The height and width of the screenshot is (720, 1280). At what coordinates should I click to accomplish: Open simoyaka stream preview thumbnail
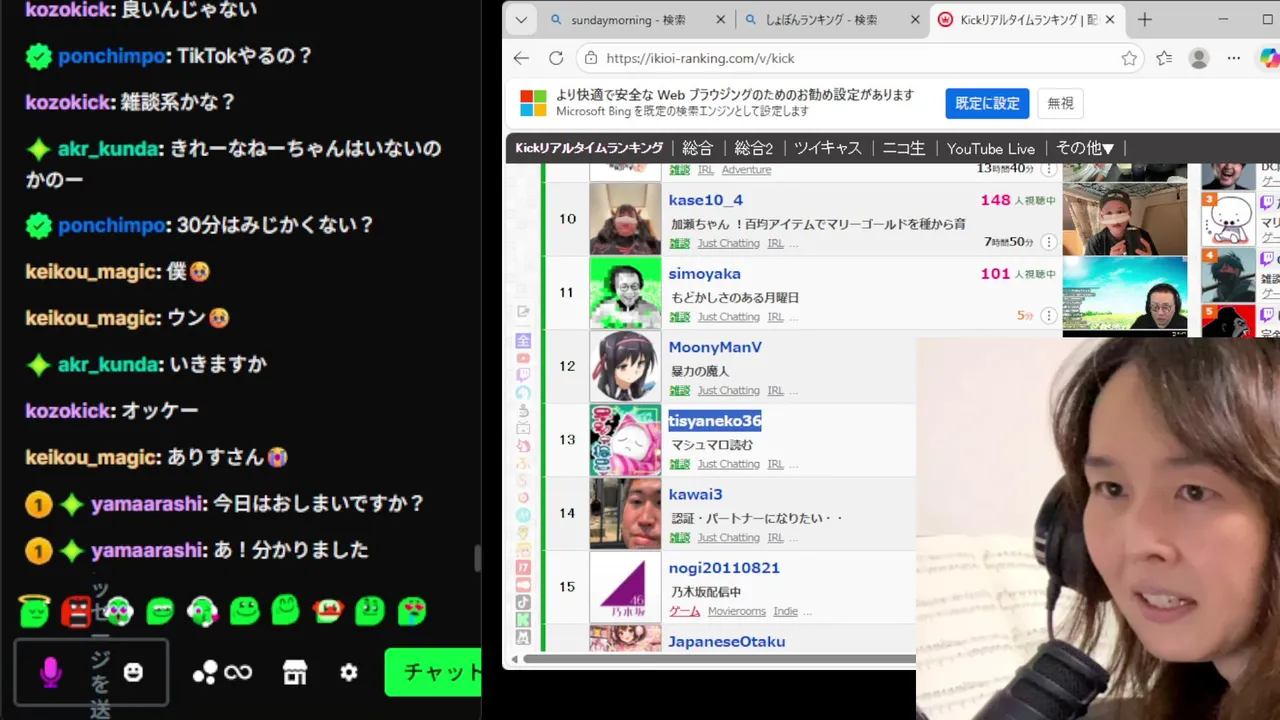click(x=1124, y=293)
